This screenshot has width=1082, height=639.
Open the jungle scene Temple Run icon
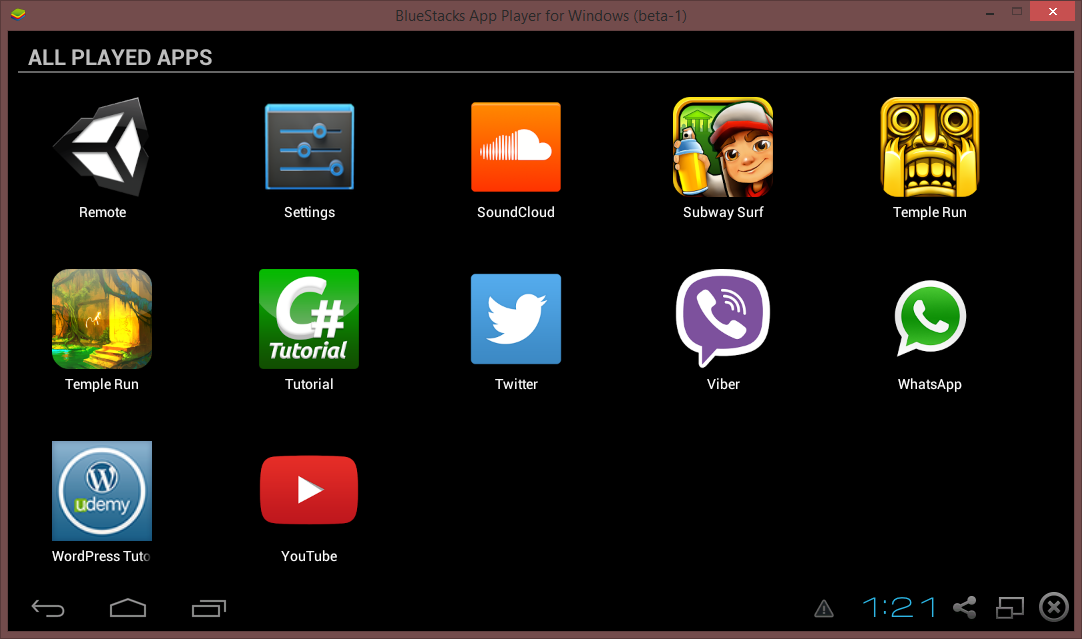click(102, 319)
